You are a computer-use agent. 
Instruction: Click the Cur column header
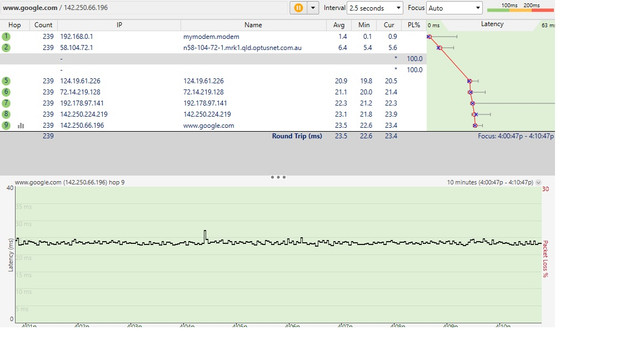389,25
